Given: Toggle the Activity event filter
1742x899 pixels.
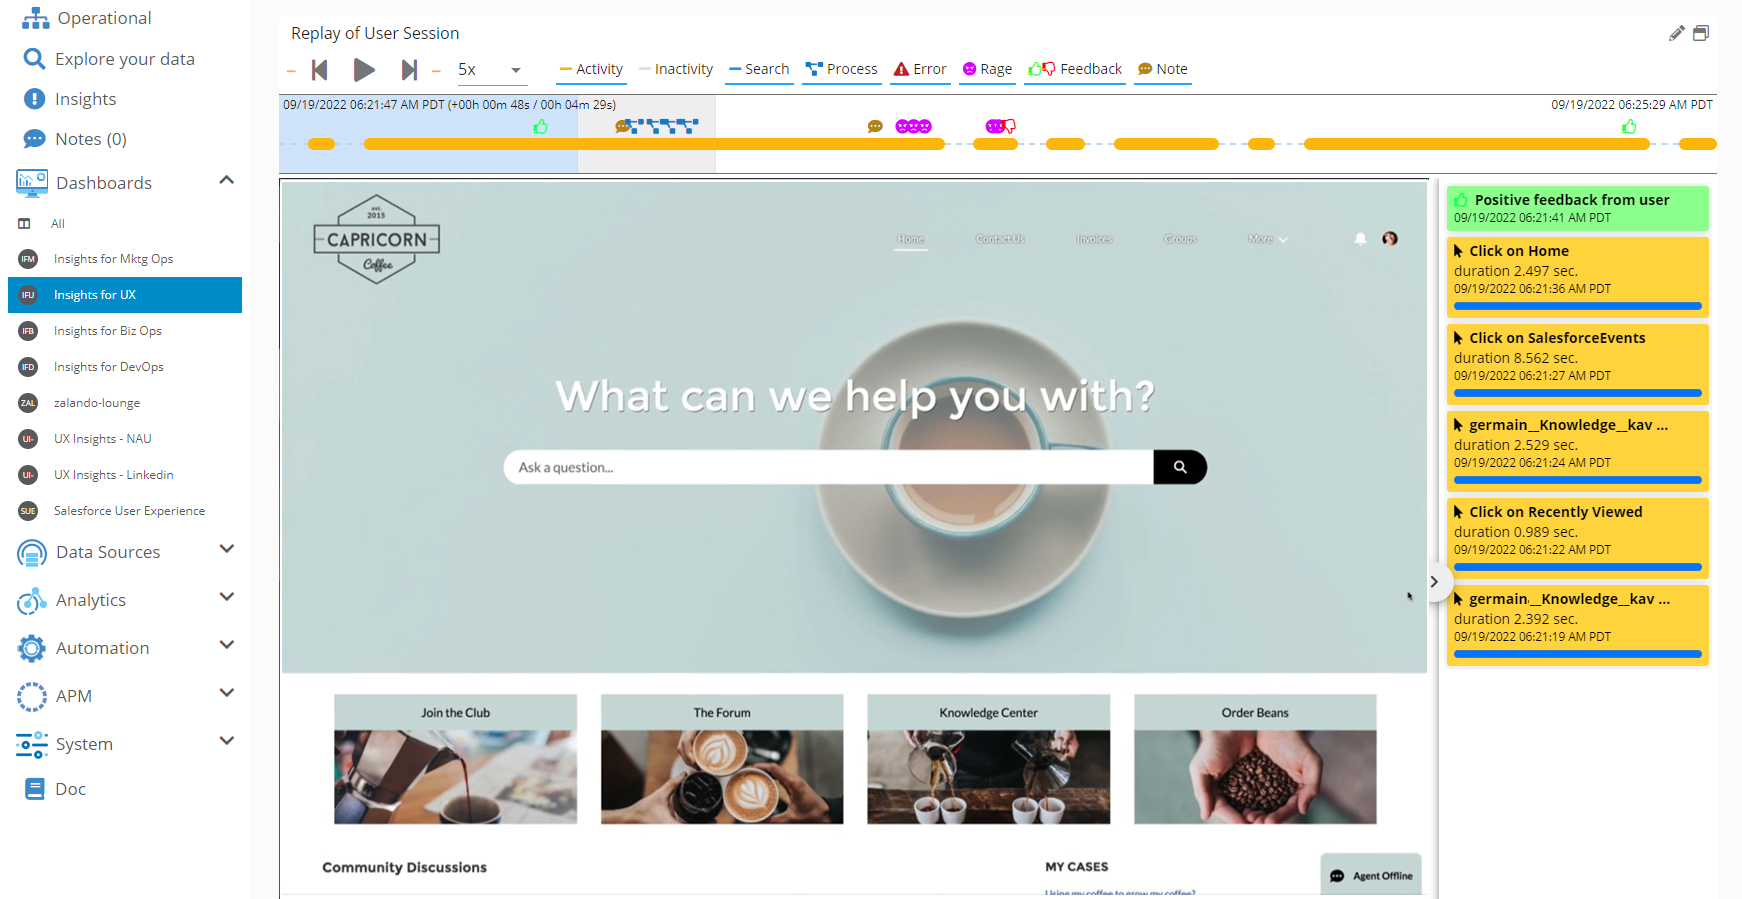Looking at the screenshot, I should 591,69.
